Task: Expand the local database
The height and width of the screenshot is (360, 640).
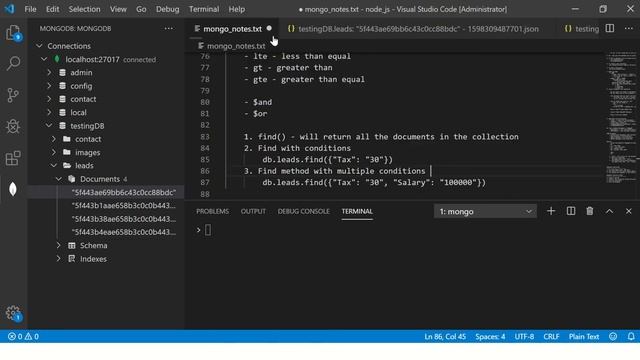Action: (49, 112)
